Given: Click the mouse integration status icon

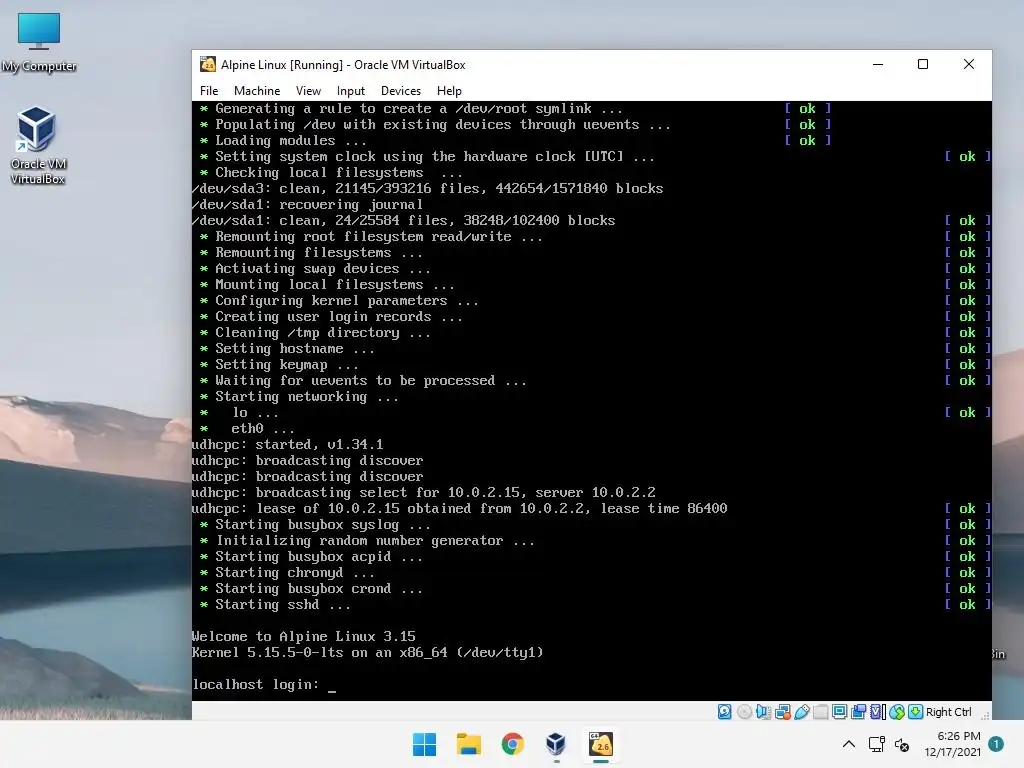Looking at the screenshot, I should (897, 712).
